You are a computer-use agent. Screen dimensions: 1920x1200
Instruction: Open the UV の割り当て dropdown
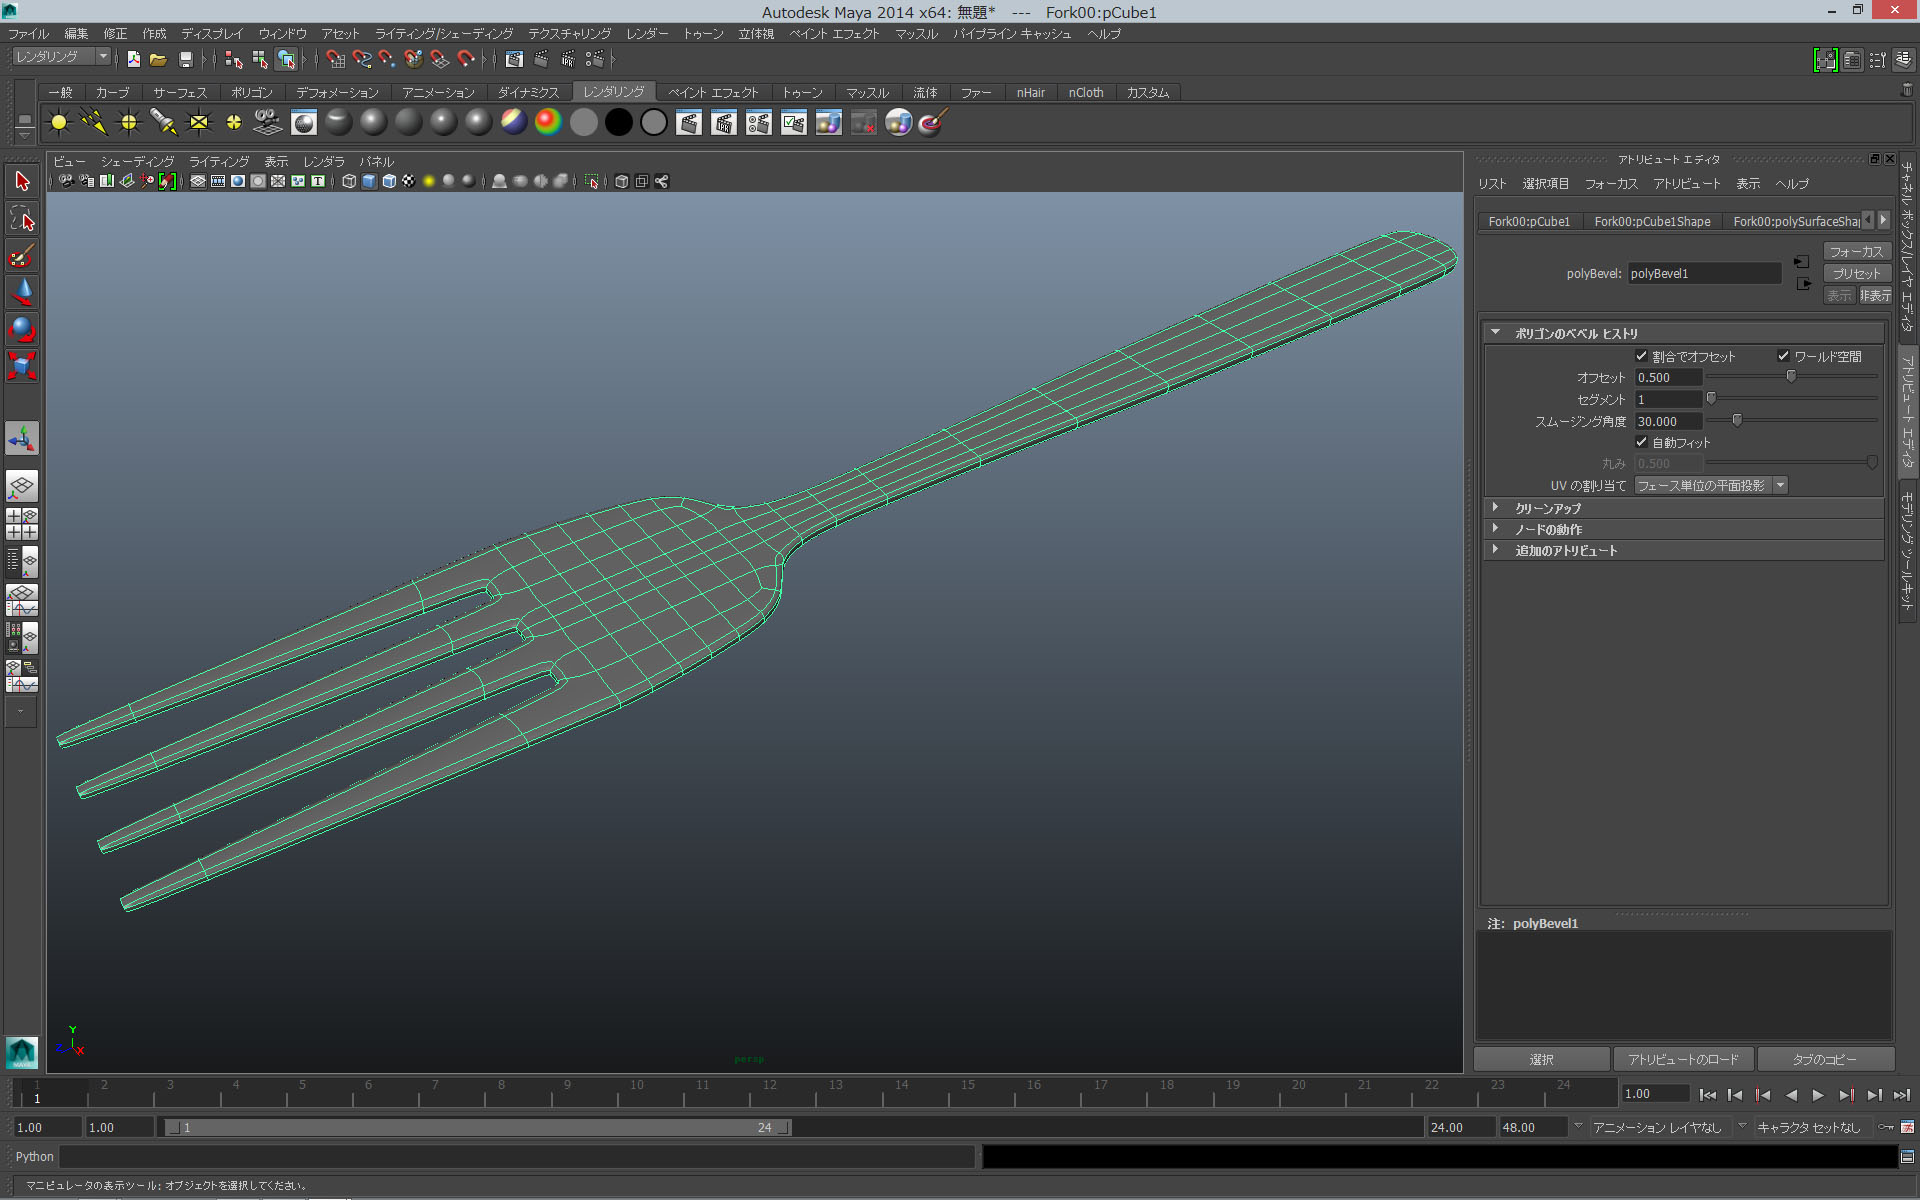point(1780,485)
